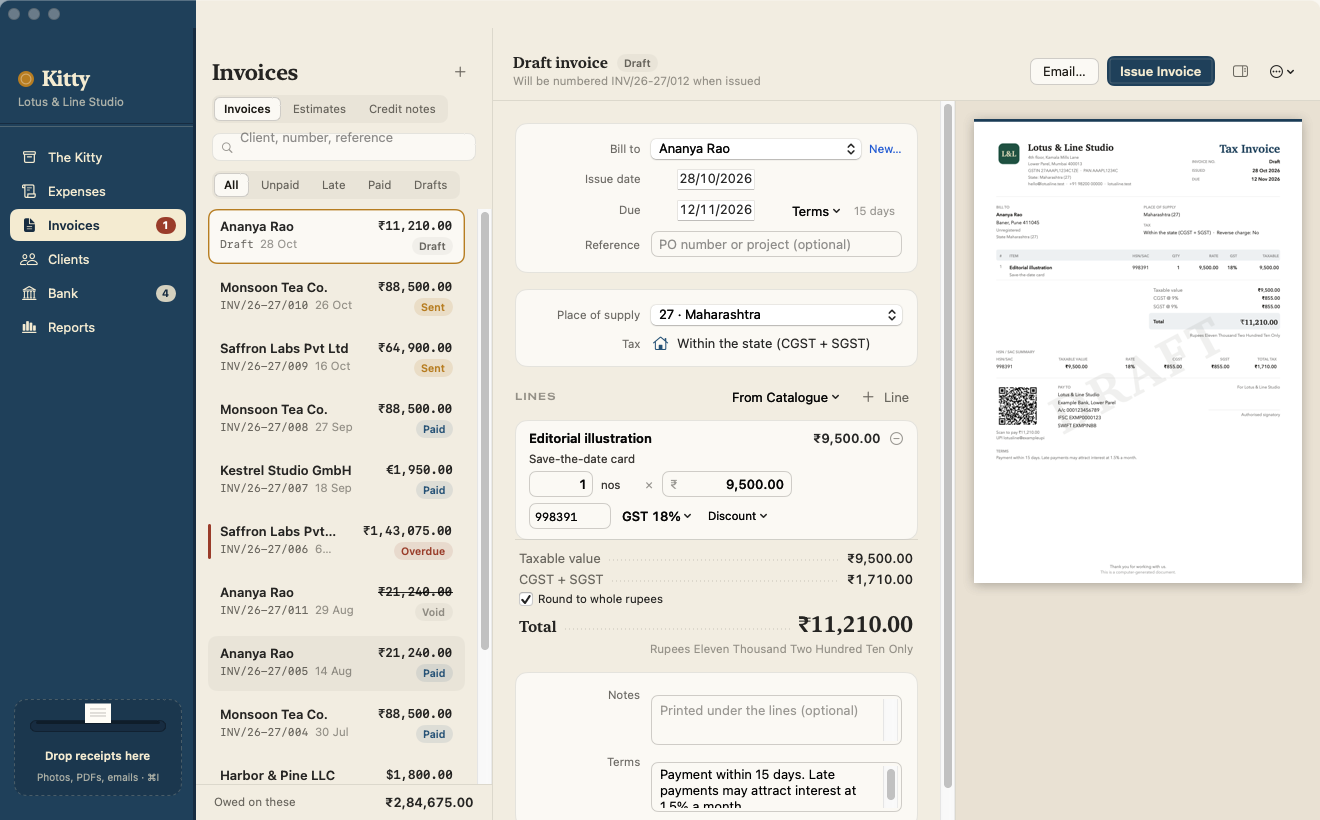1320x820 pixels.
Task: Click the Terms text scrollbar
Action: click(890, 785)
